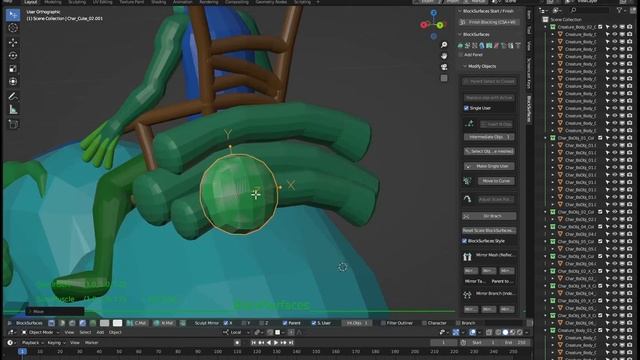The height and width of the screenshot is (360, 640).
Task: Open the Keying dropdown in timeline
Action: tap(56, 342)
